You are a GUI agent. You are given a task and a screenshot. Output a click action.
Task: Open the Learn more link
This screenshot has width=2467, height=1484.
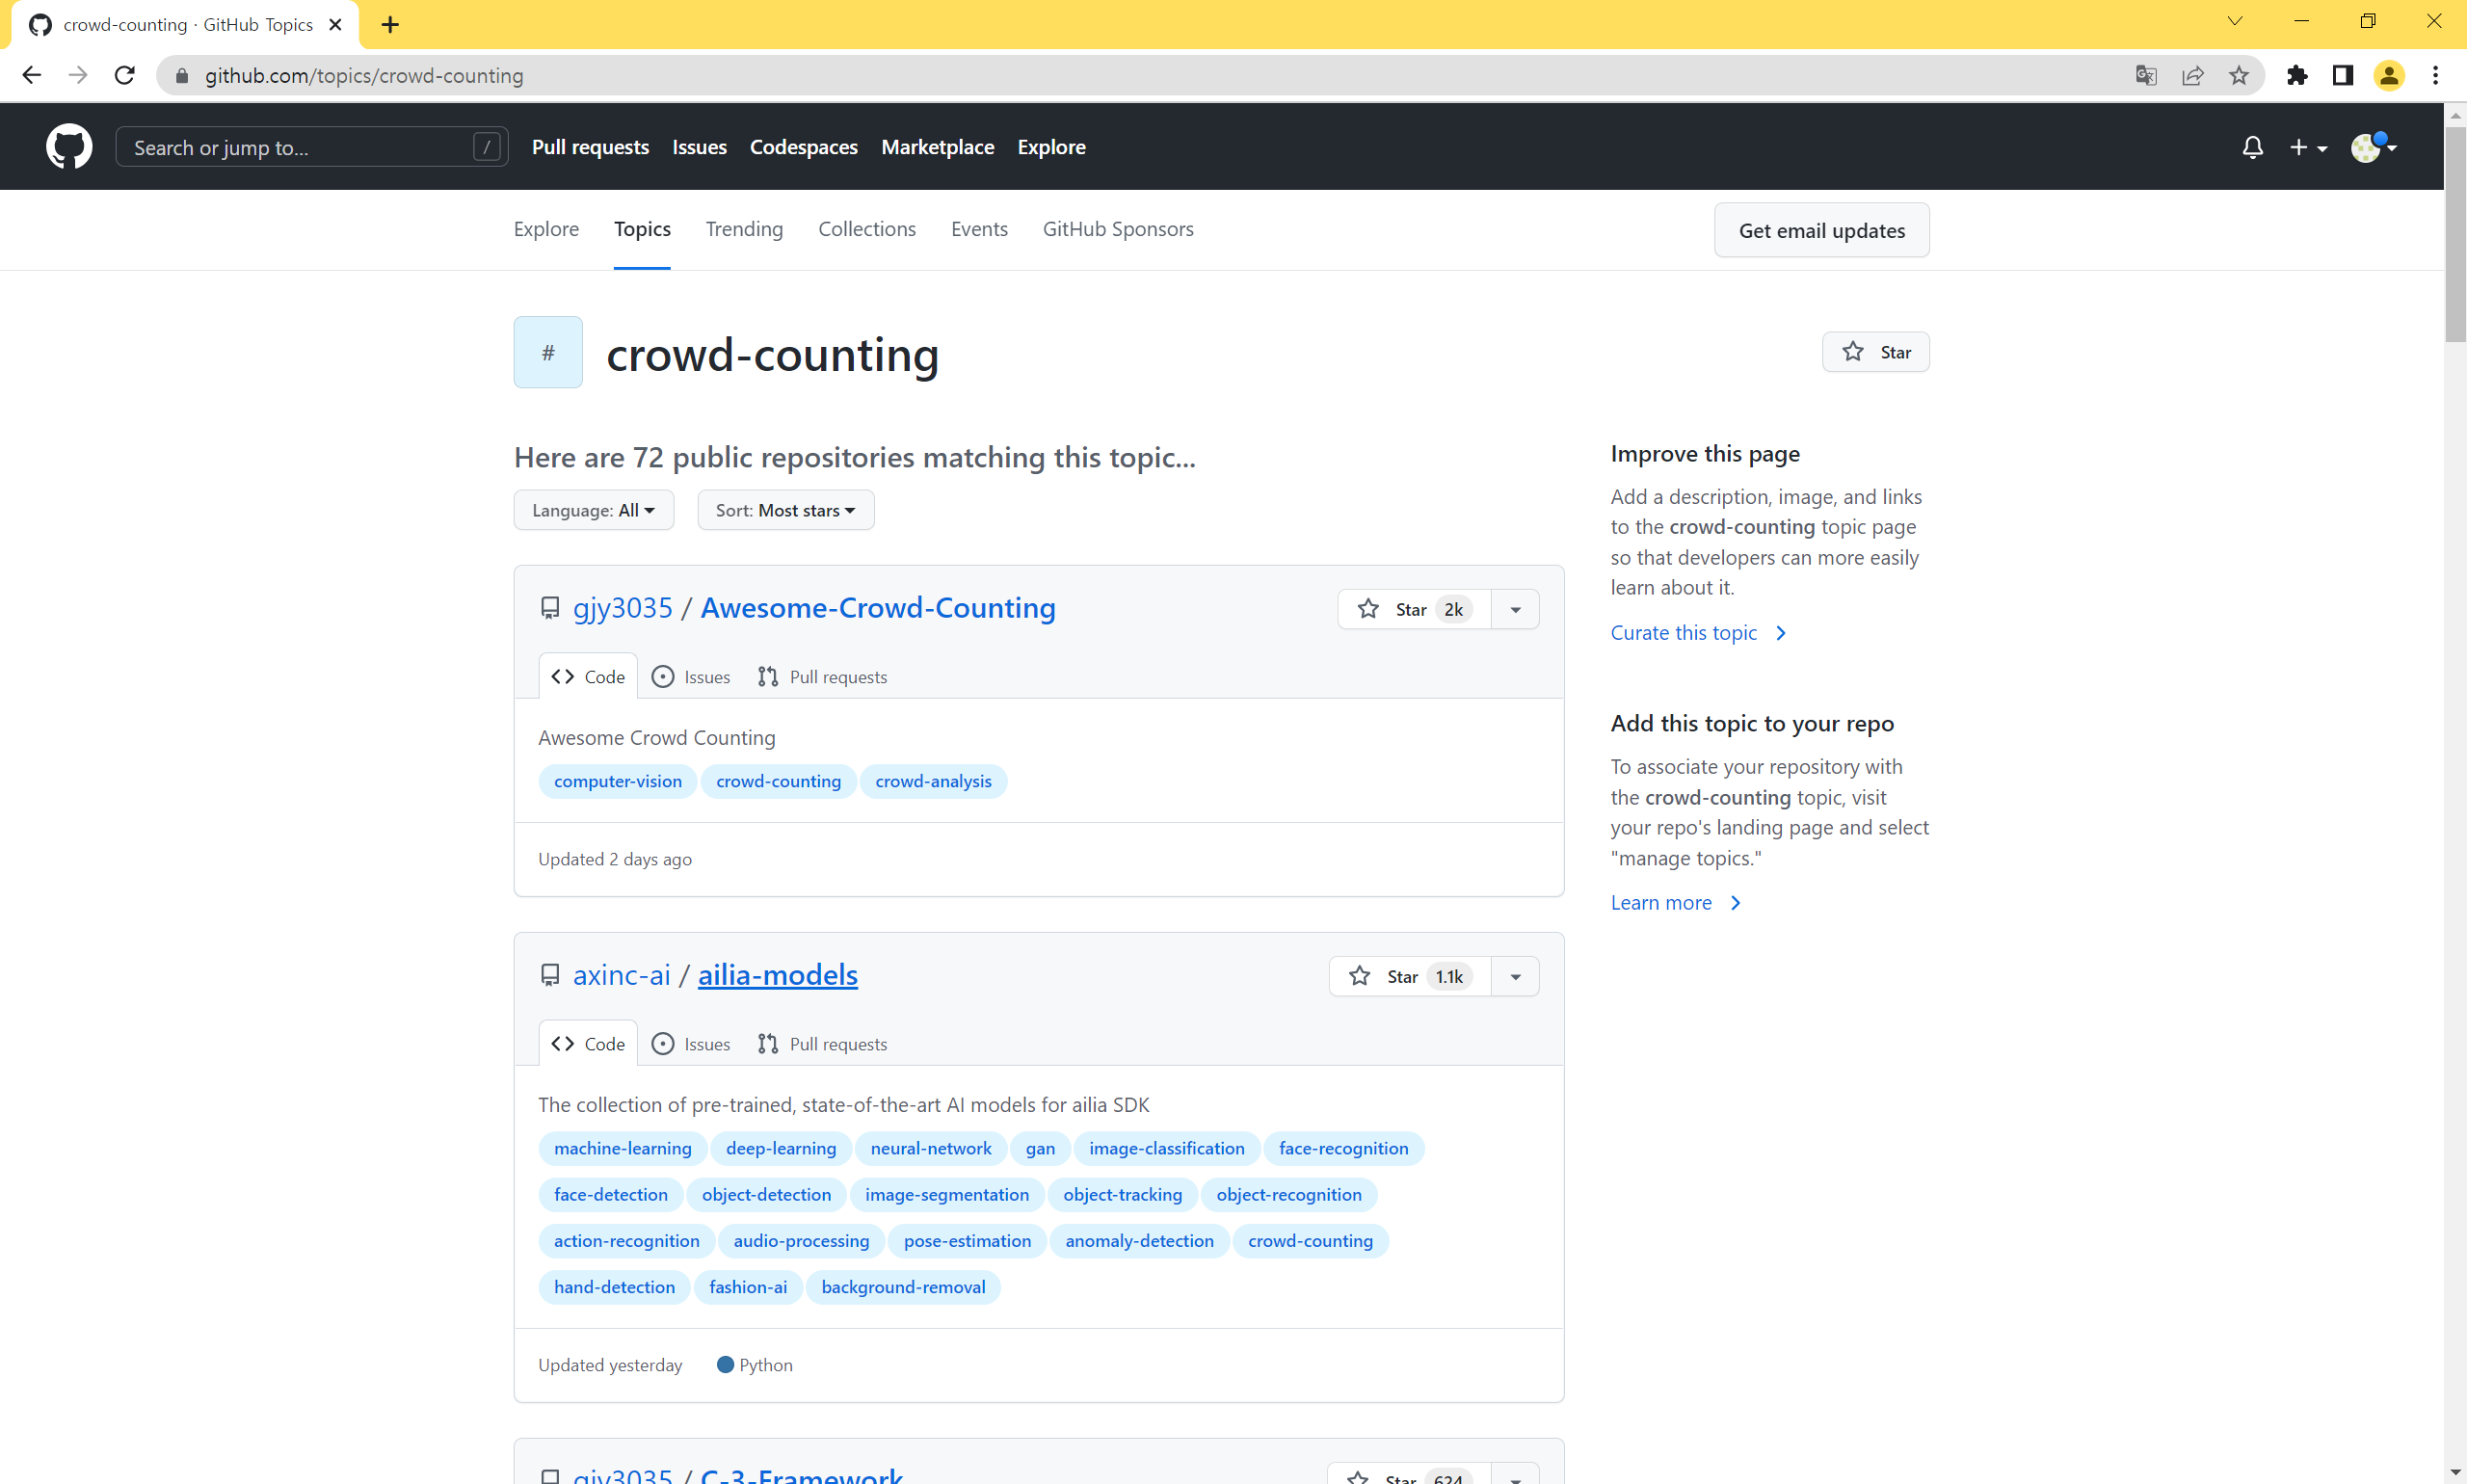point(1676,902)
